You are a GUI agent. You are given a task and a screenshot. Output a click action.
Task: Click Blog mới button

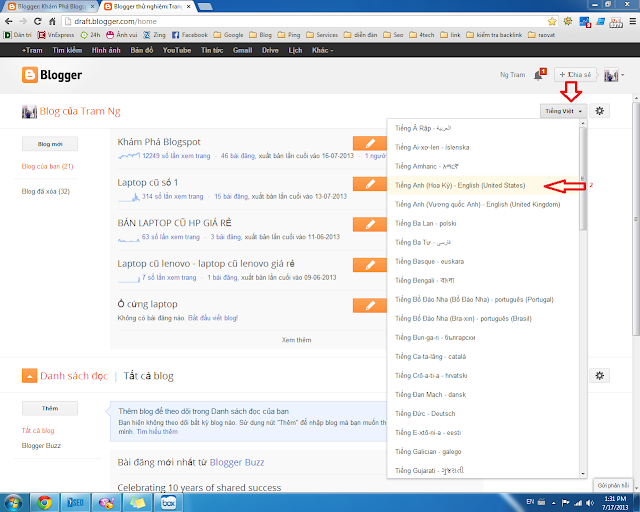click(x=50, y=144)
